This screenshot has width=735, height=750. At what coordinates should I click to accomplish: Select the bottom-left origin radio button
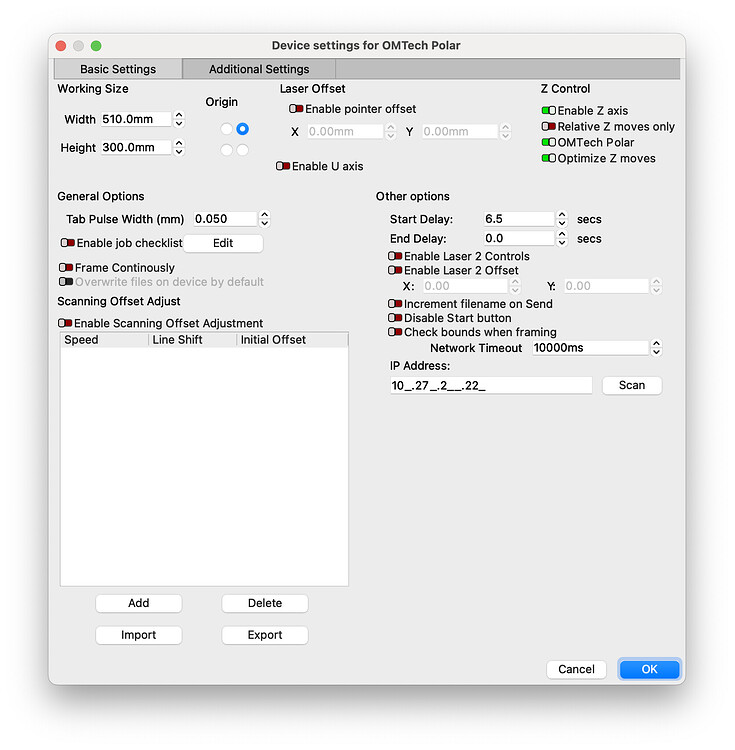pos(227,150)
